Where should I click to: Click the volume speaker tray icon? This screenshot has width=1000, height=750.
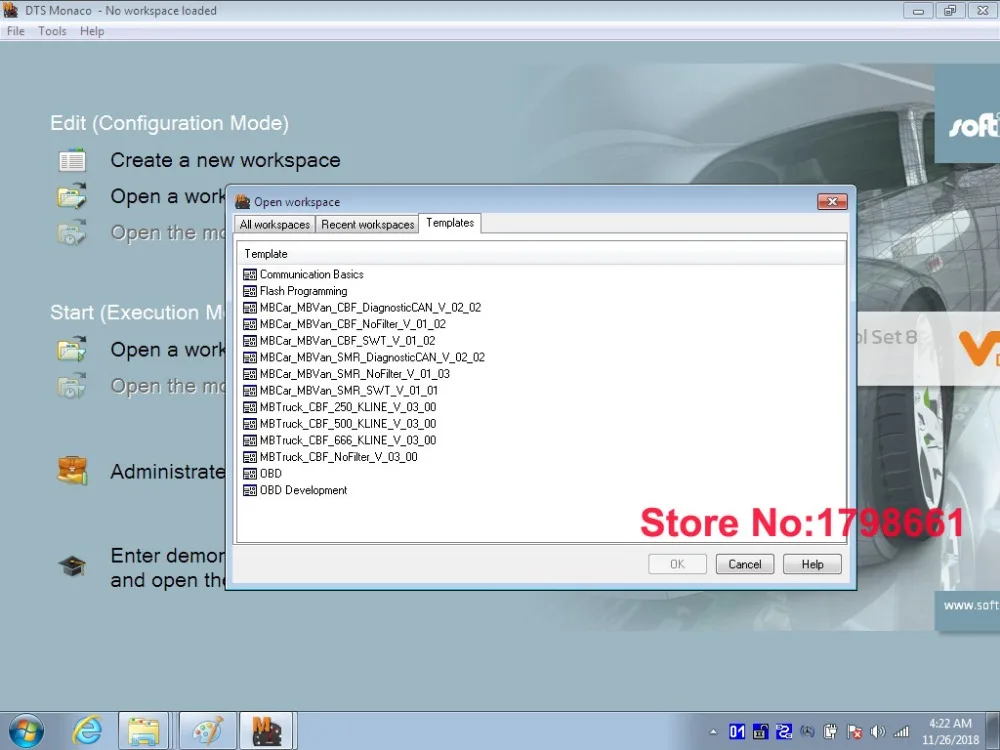tap(878, 732)
